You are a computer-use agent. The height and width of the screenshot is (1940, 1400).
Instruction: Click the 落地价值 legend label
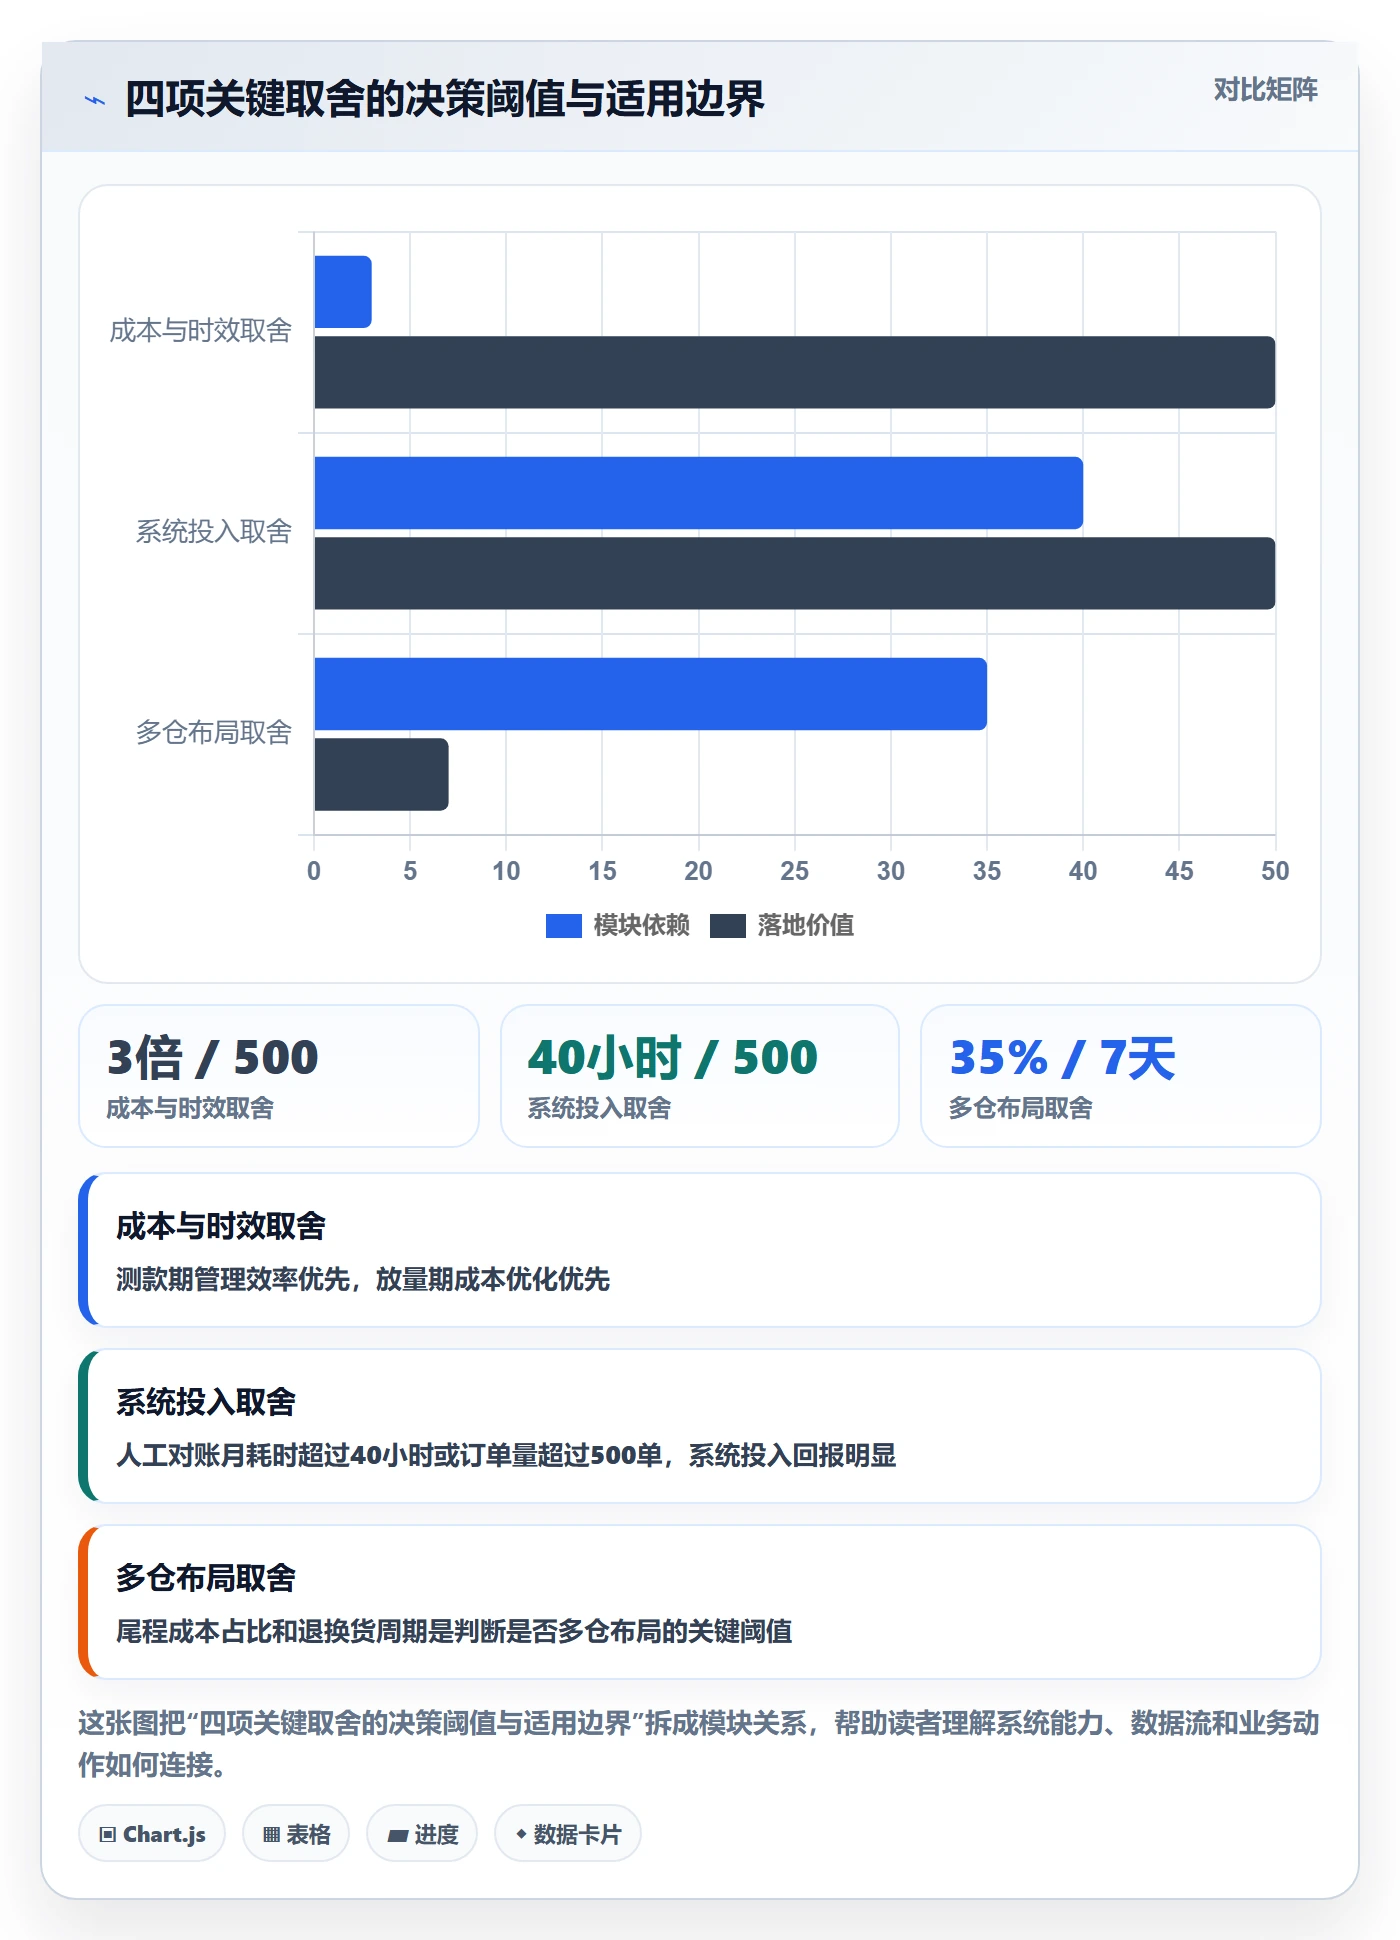pyautogui.click(x=805, y=926)
